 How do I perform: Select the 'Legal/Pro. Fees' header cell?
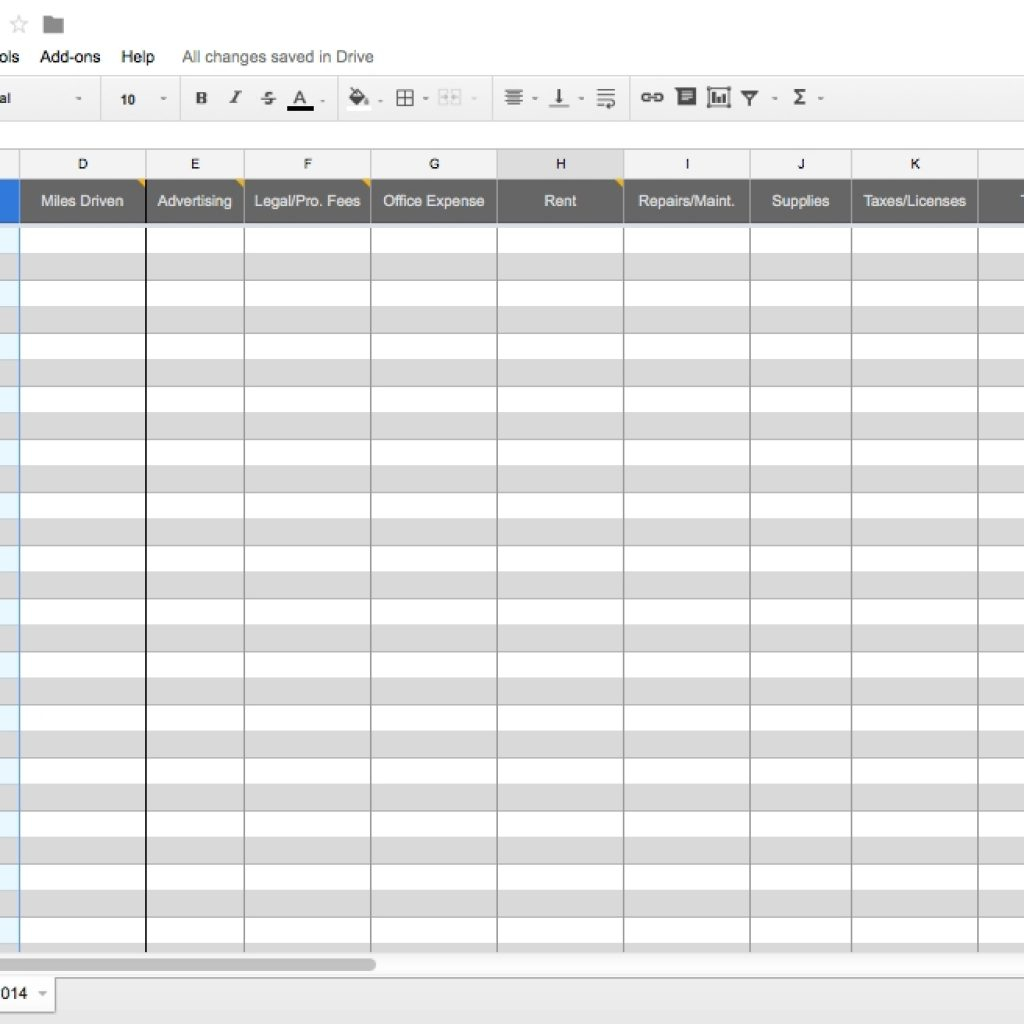pyautogui.click(x=308, y=201)
